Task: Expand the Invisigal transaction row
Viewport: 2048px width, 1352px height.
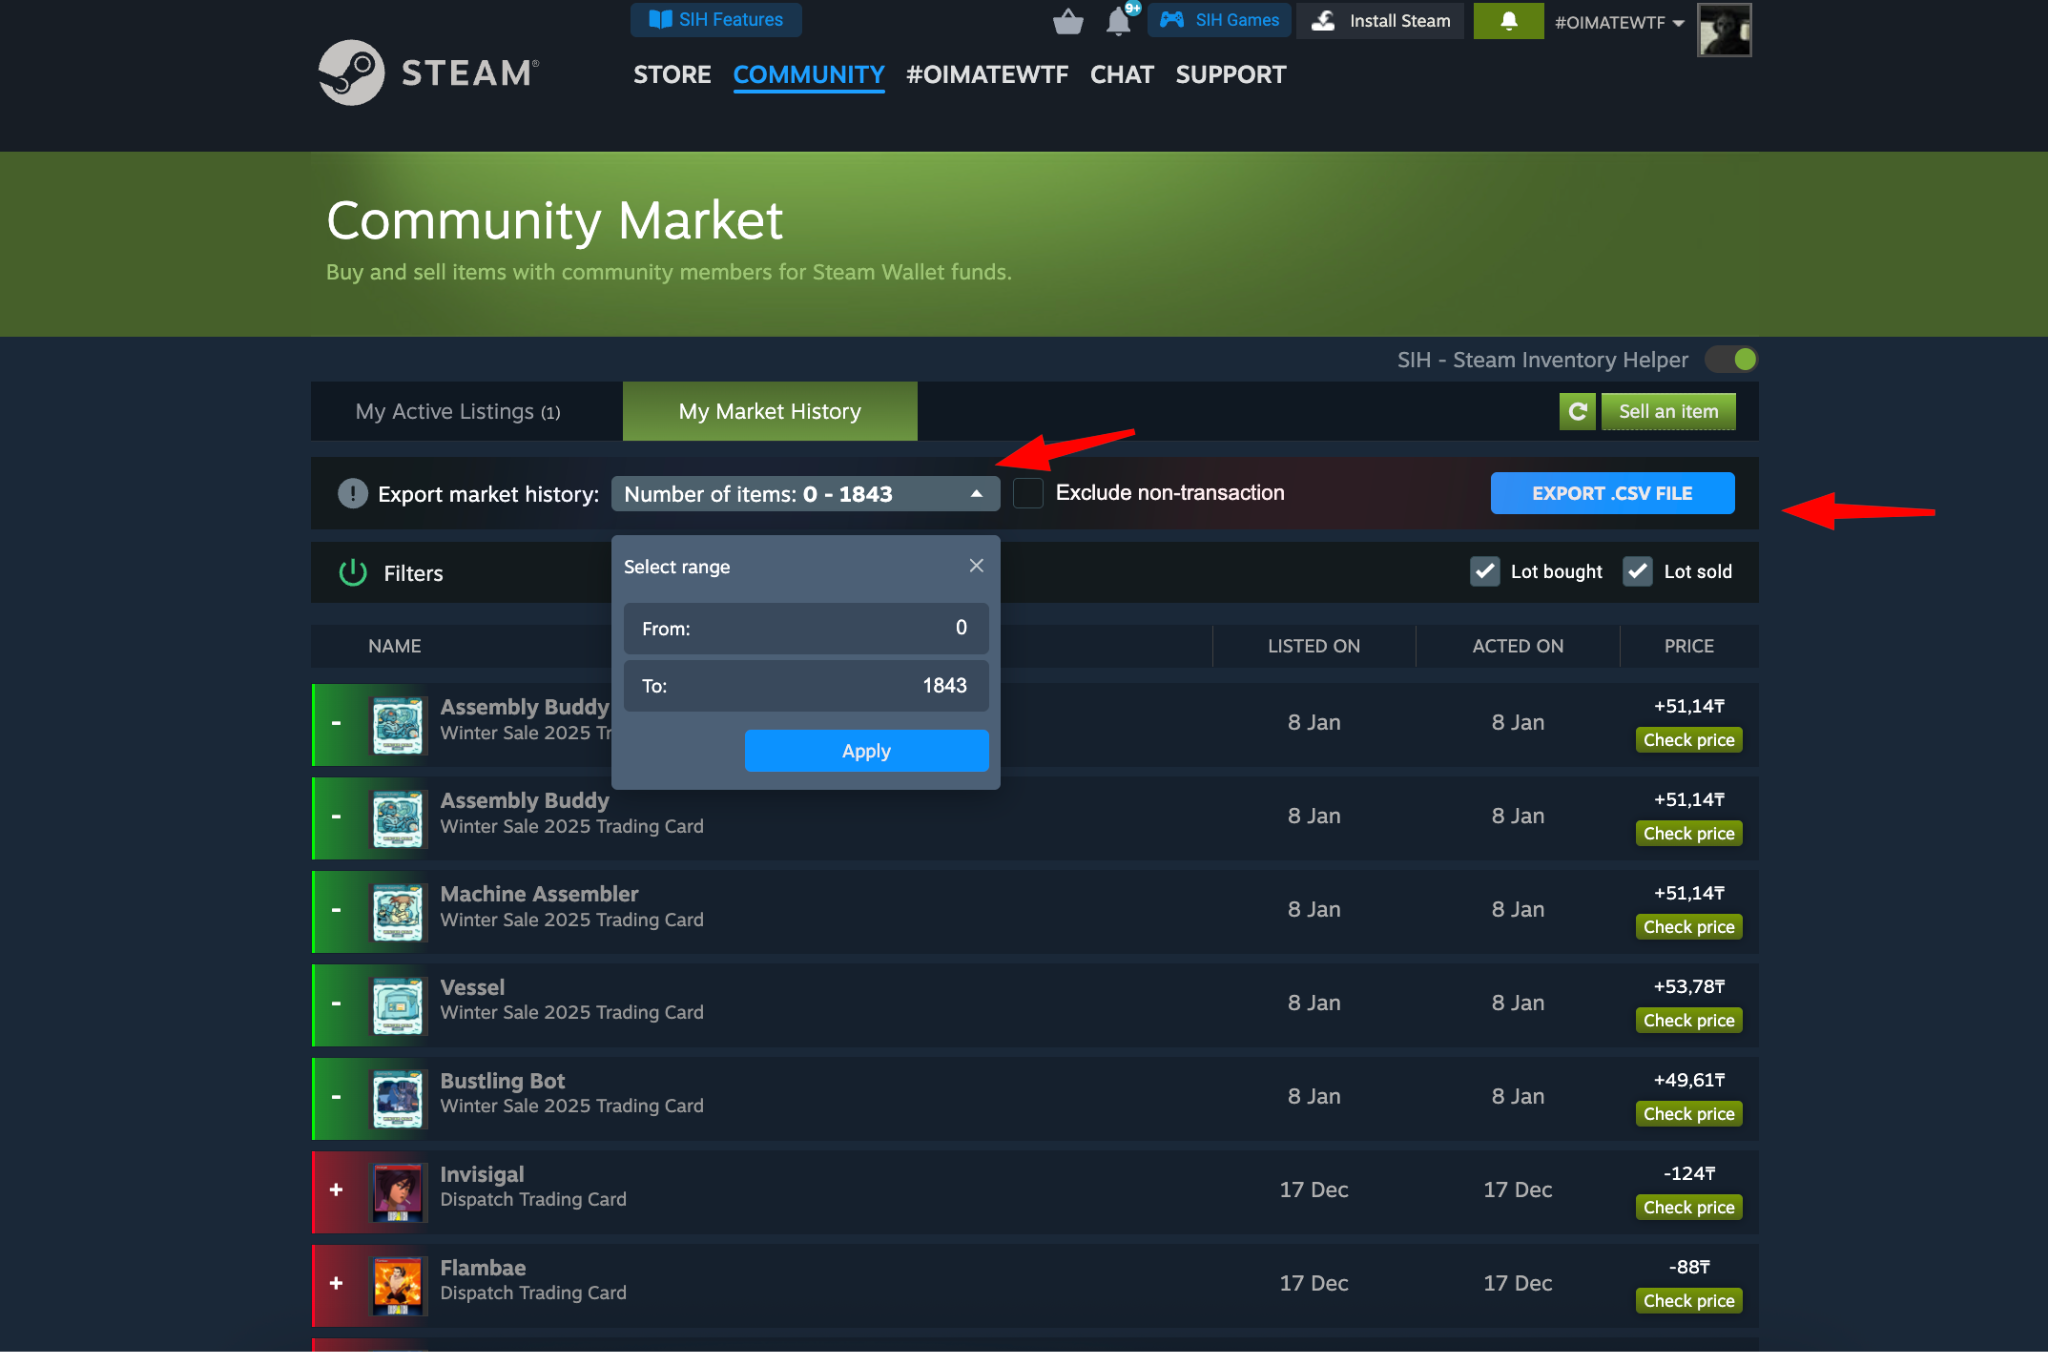Action: (336, 1190)
